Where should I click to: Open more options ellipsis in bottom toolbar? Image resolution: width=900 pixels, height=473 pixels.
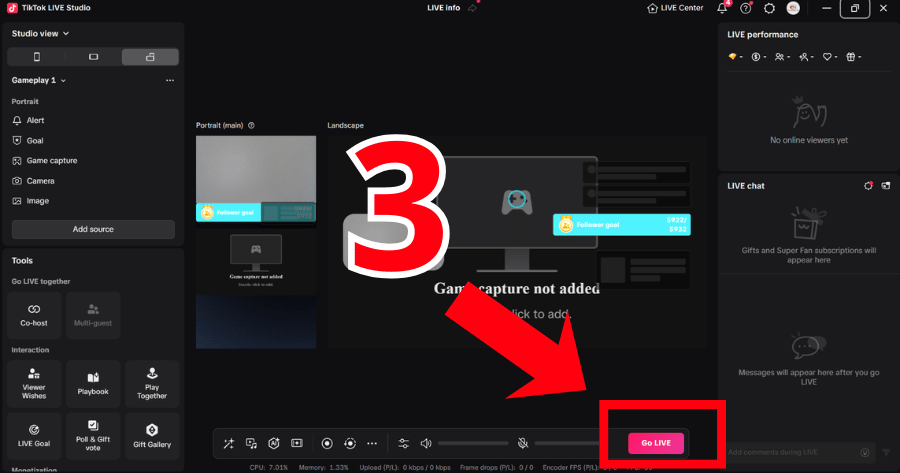(372, 443)
